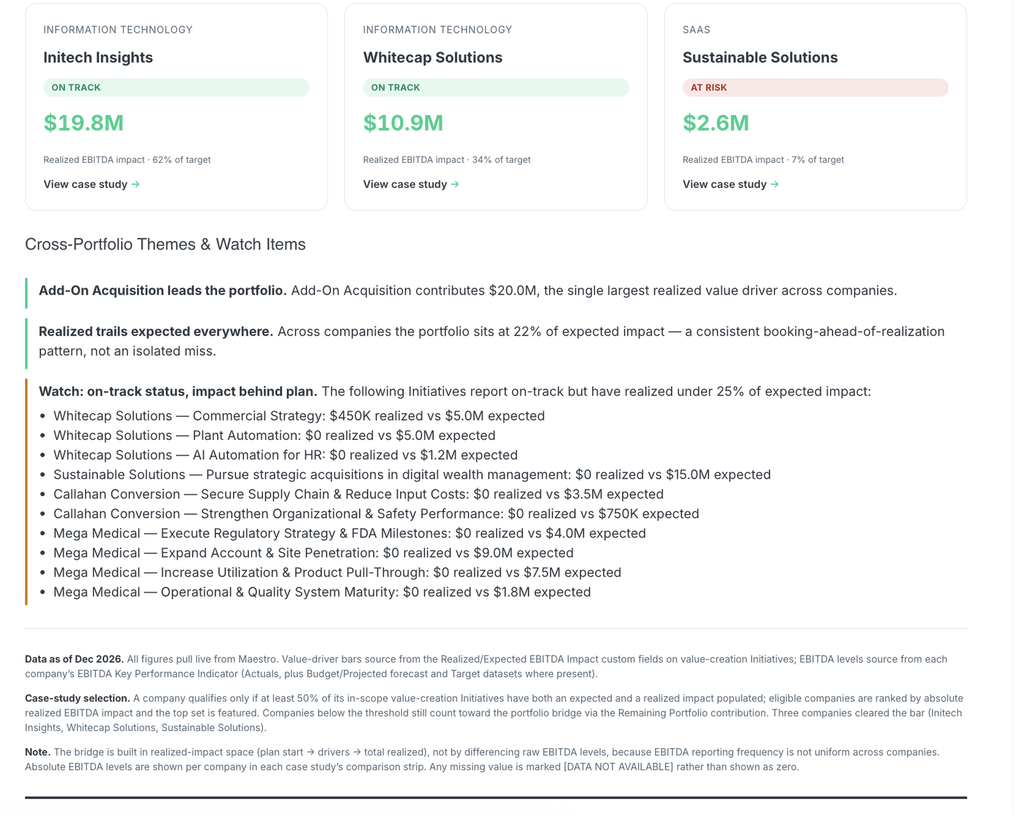Viewport: 1024px width, 815px height.
Task: Open Sustainable Solutions case study link
Action: coord(731,184)
